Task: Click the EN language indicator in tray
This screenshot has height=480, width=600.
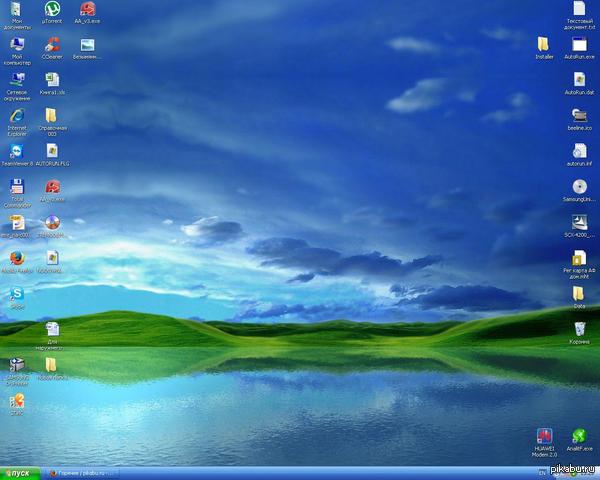Action: click(541, 473)
